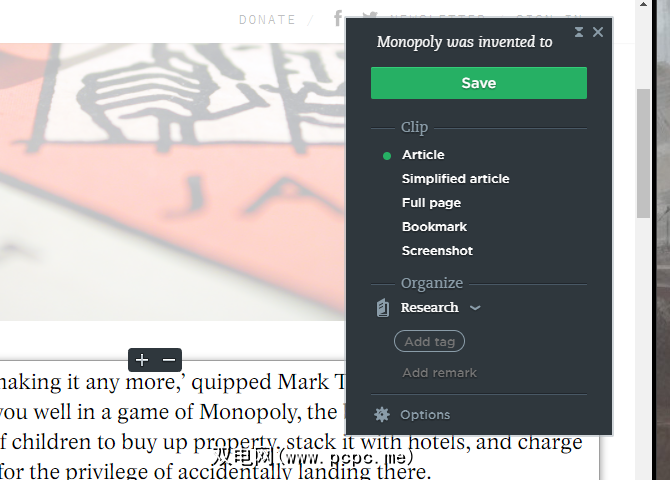Close the web clipper panel
The image size is (670, 480).
tap(598, 32)
